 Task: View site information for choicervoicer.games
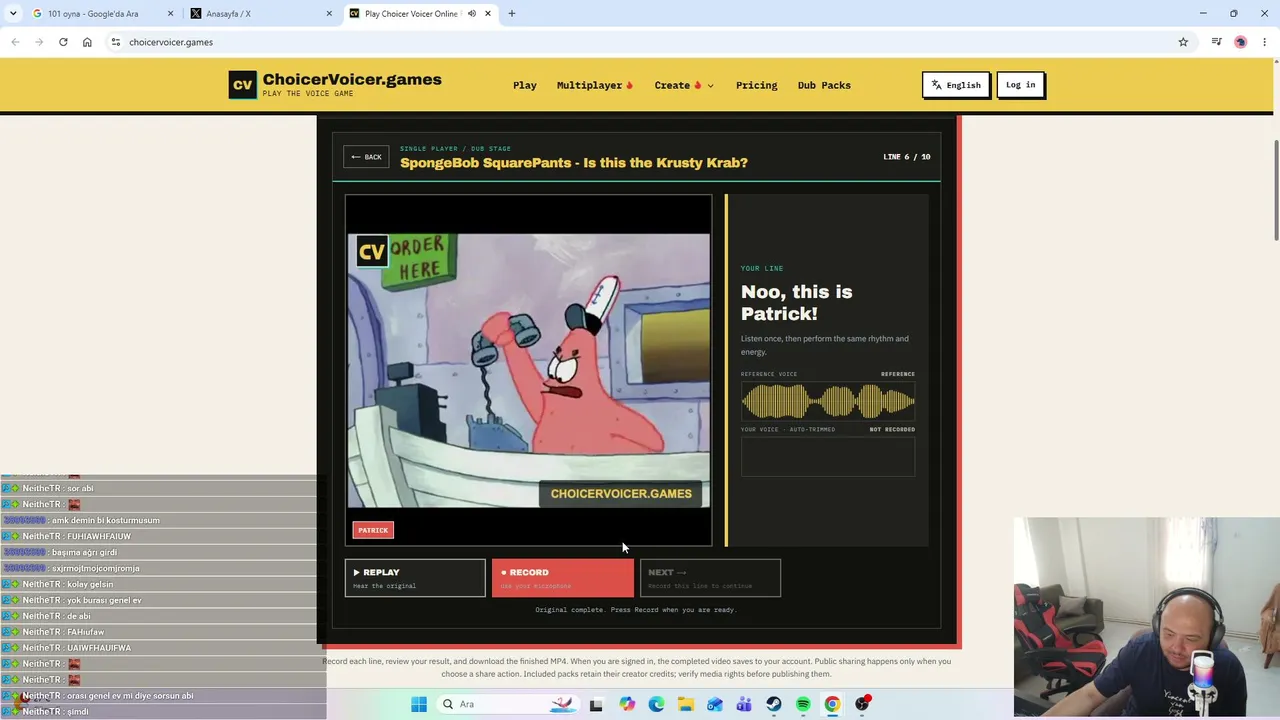tap(116, 42)
